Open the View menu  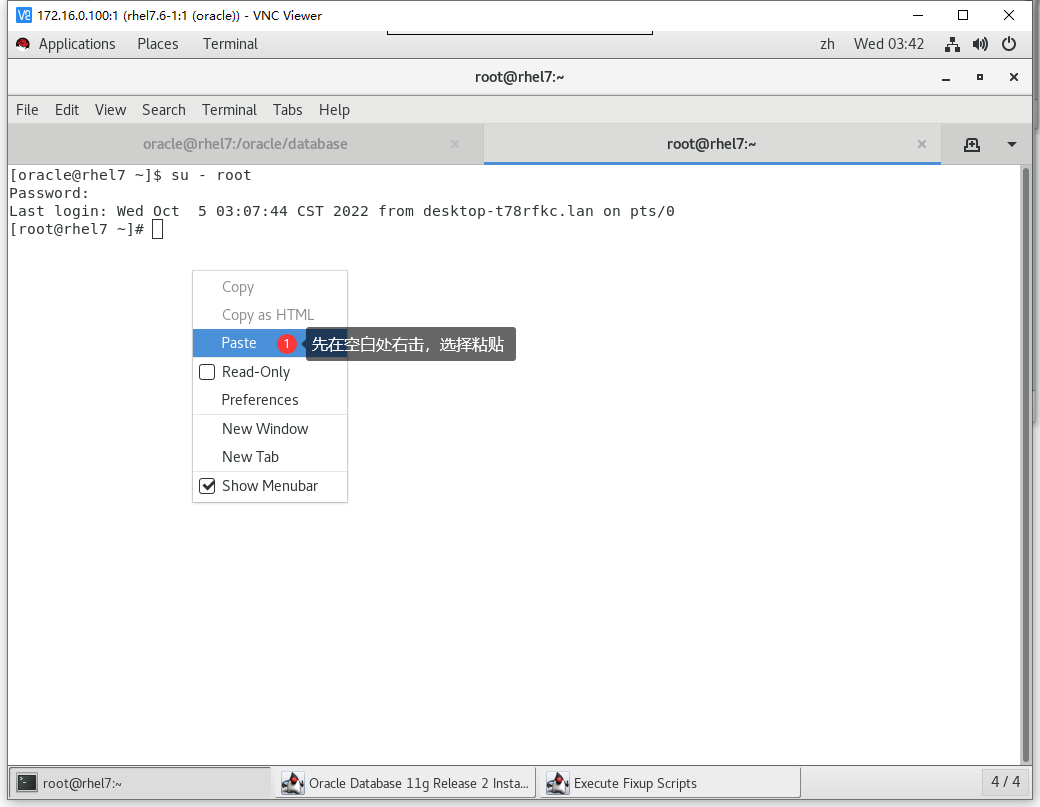pos(110,109)
